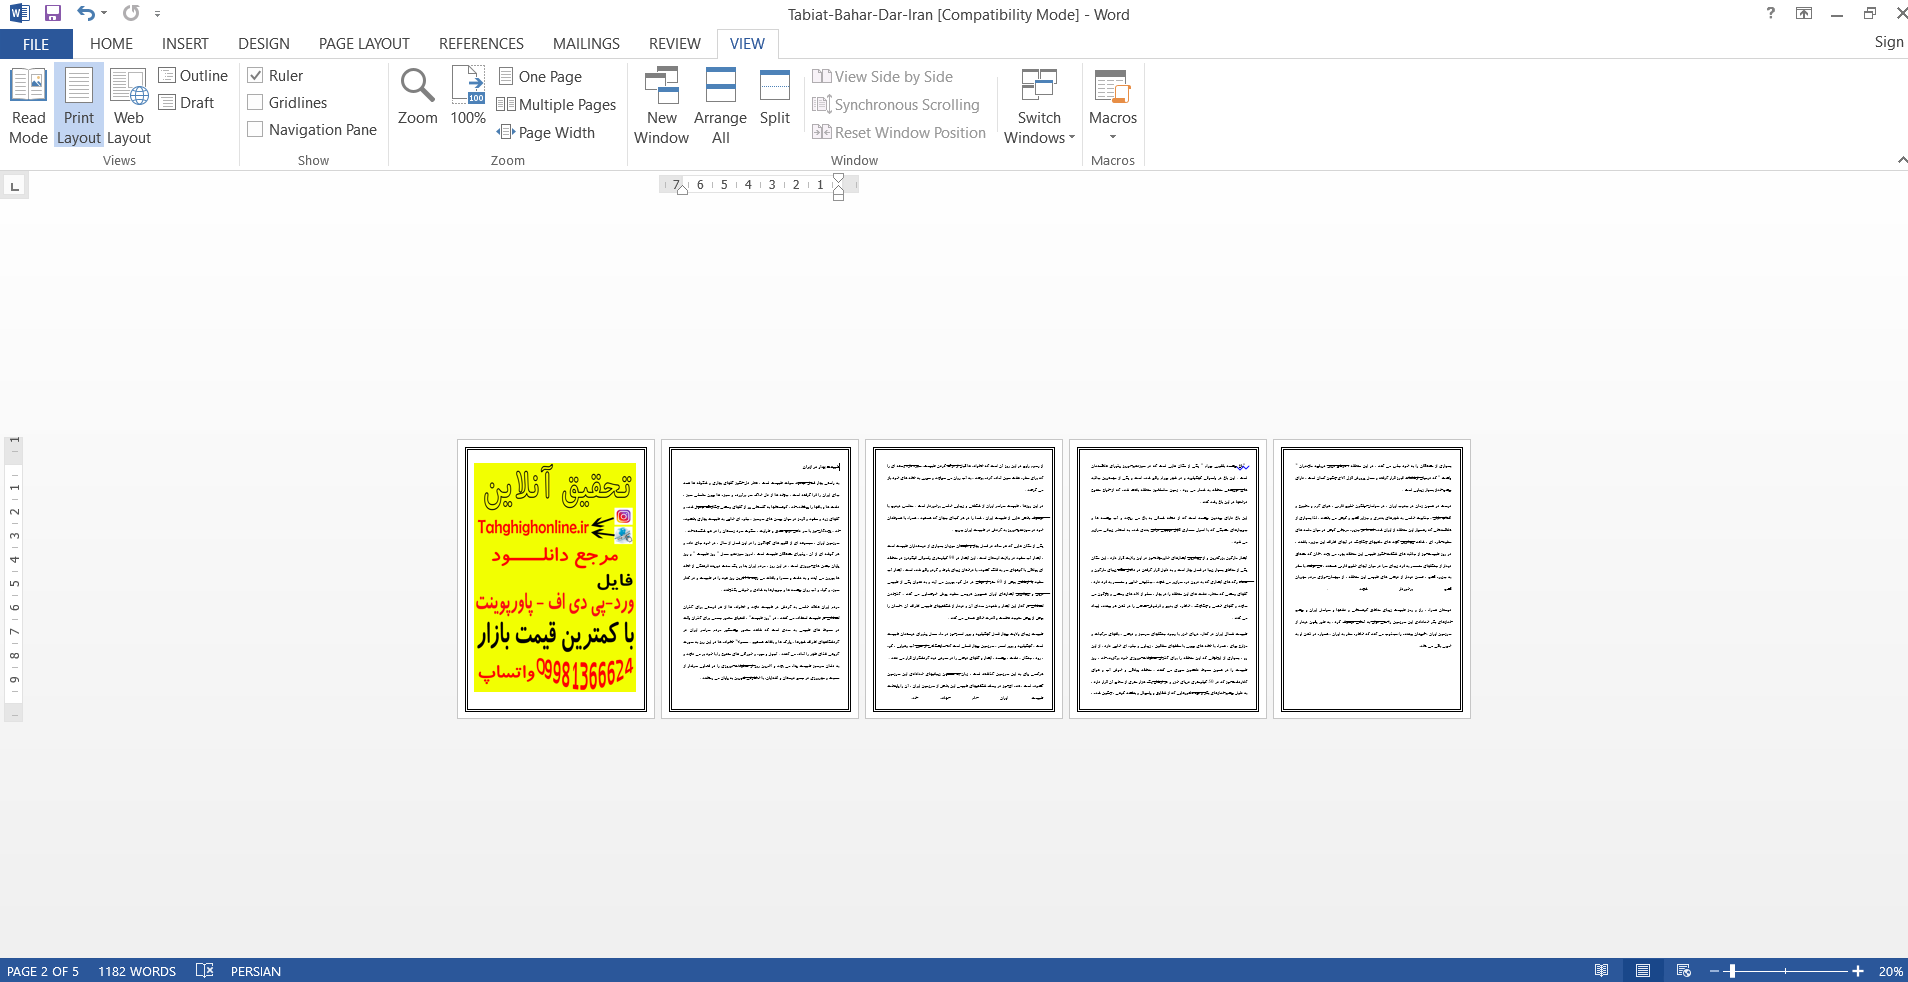Expand Customize Quick Access Toolbar arrow
Viewport: 1908px width, 982px height.
click(x=157, y=14)
